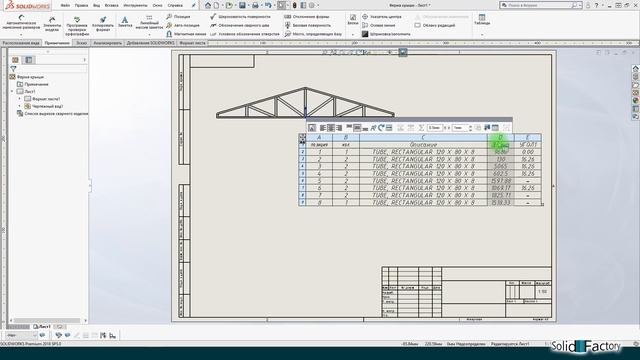
Task: Open a file via the folder icon
Action: [x=229, y=5]
